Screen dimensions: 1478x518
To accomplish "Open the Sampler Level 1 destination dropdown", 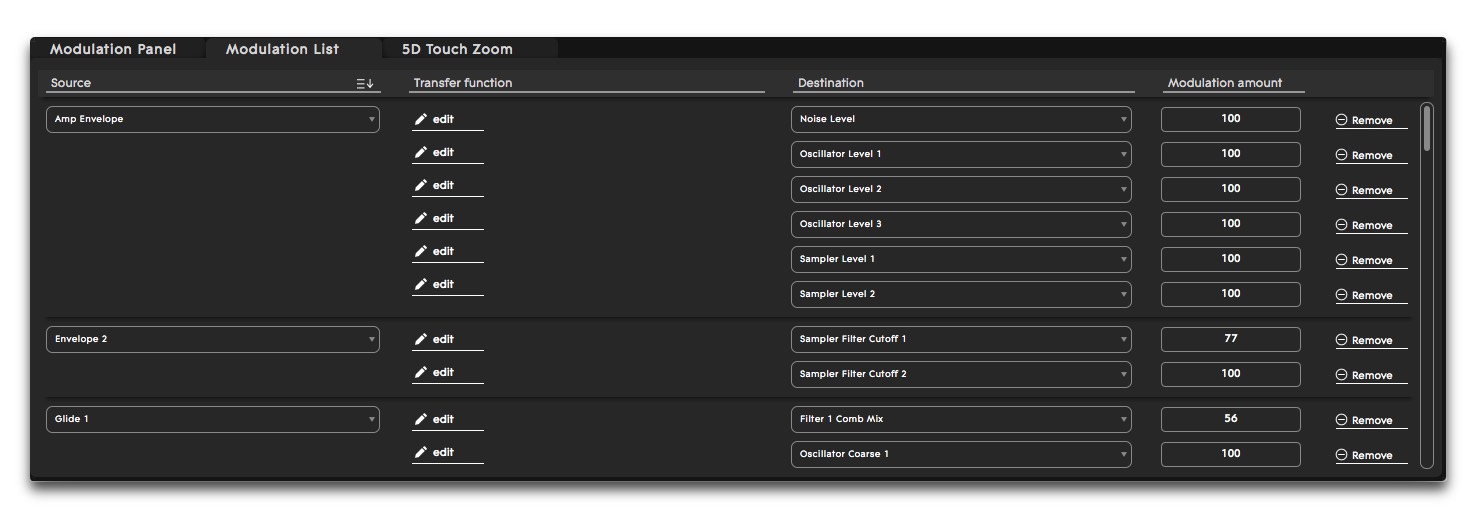I will (x=961, y=259).
